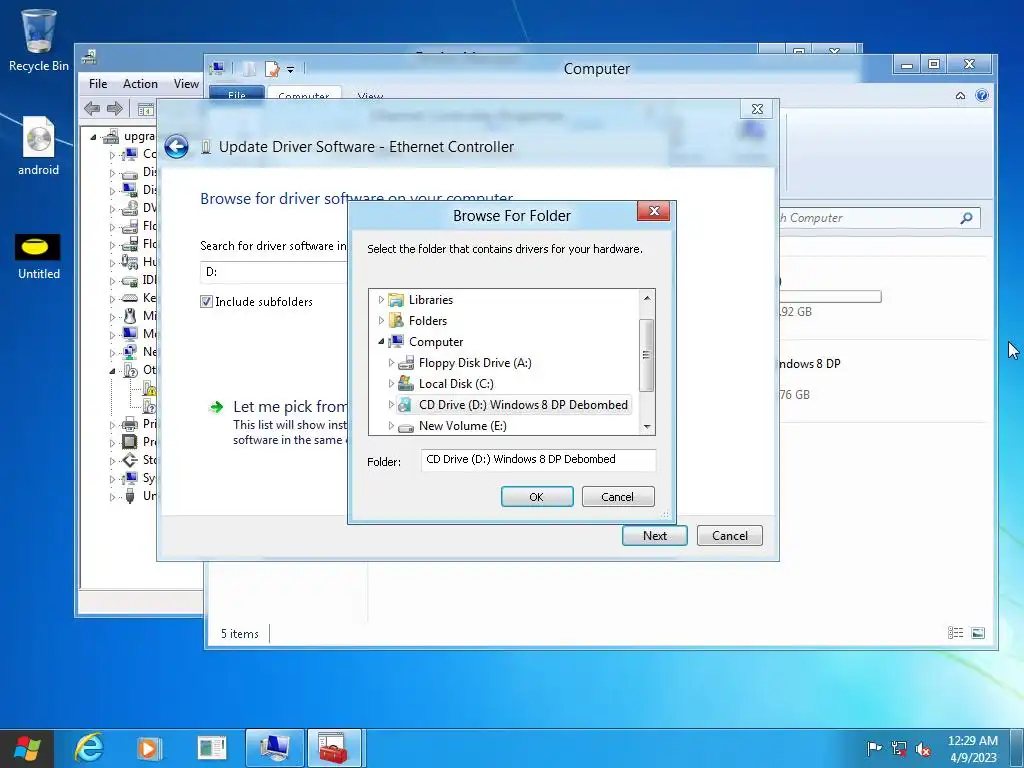Click scroll up arrow in folder tree

(647, 298)
